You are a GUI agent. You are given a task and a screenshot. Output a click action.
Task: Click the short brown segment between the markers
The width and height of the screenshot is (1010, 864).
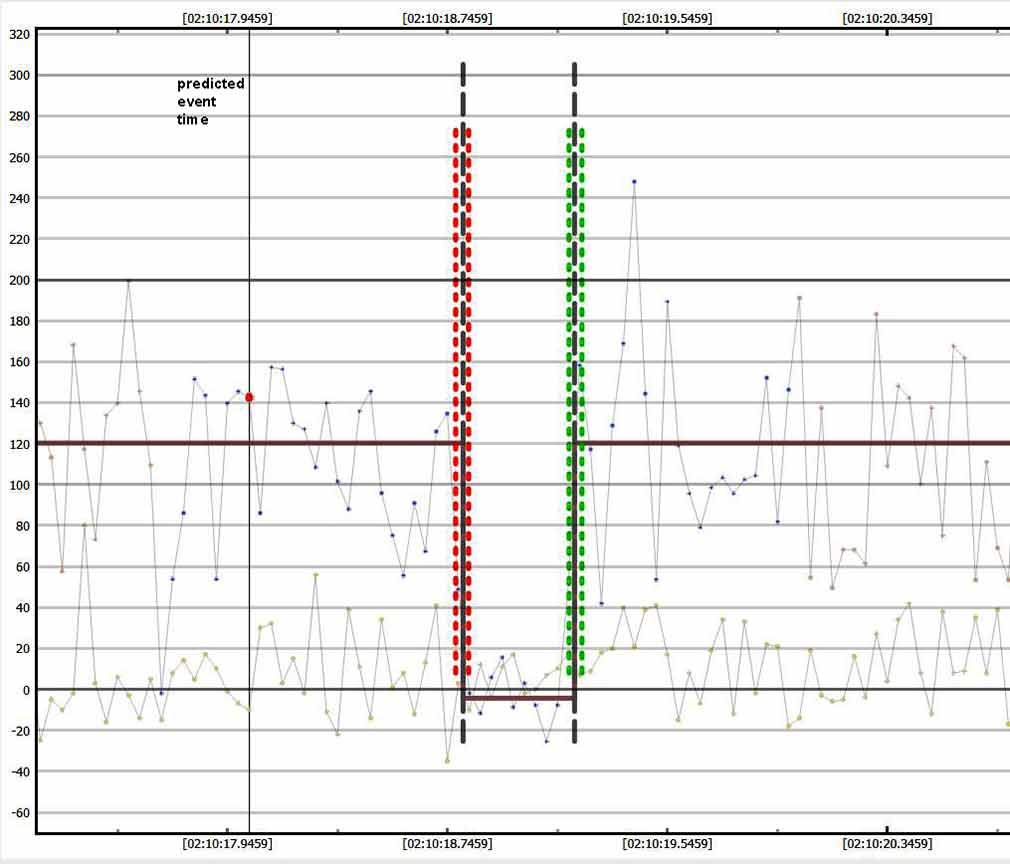coord(518,698)
